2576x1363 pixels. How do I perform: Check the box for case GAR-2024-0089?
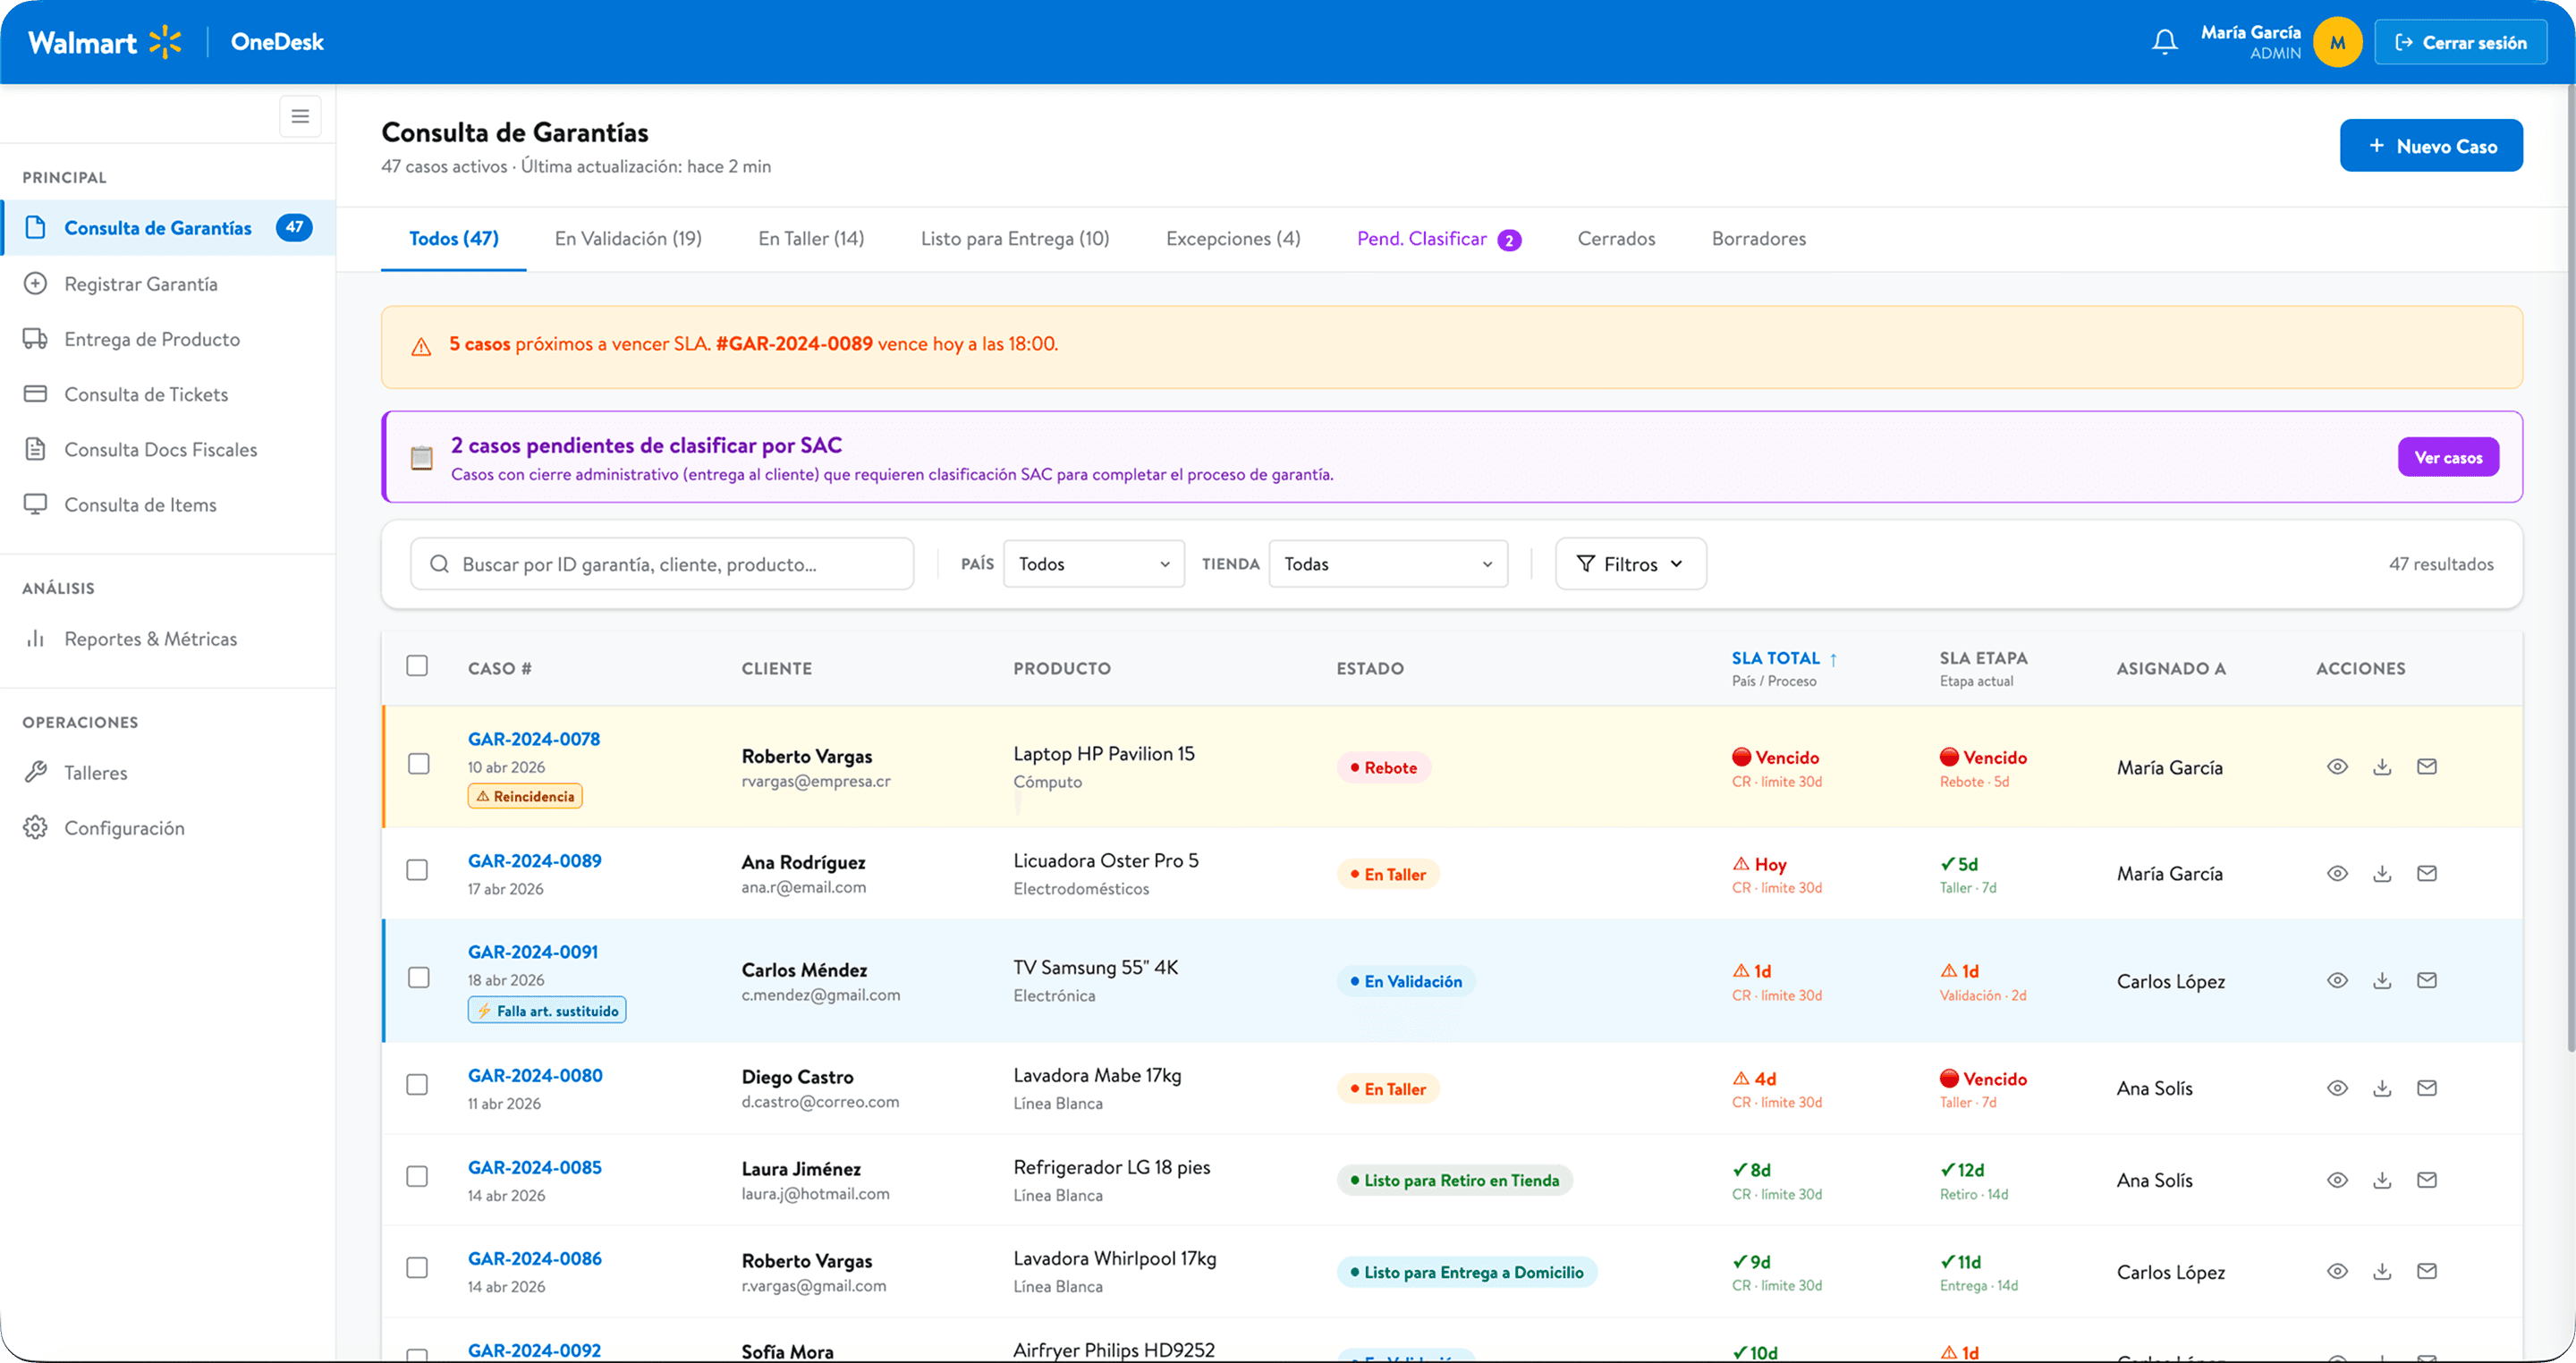(417, 870)
